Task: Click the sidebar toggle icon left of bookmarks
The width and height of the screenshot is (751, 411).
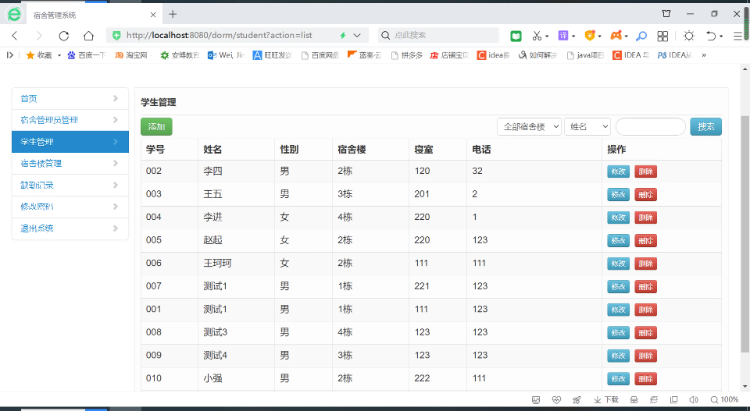Action: point(10,55)
